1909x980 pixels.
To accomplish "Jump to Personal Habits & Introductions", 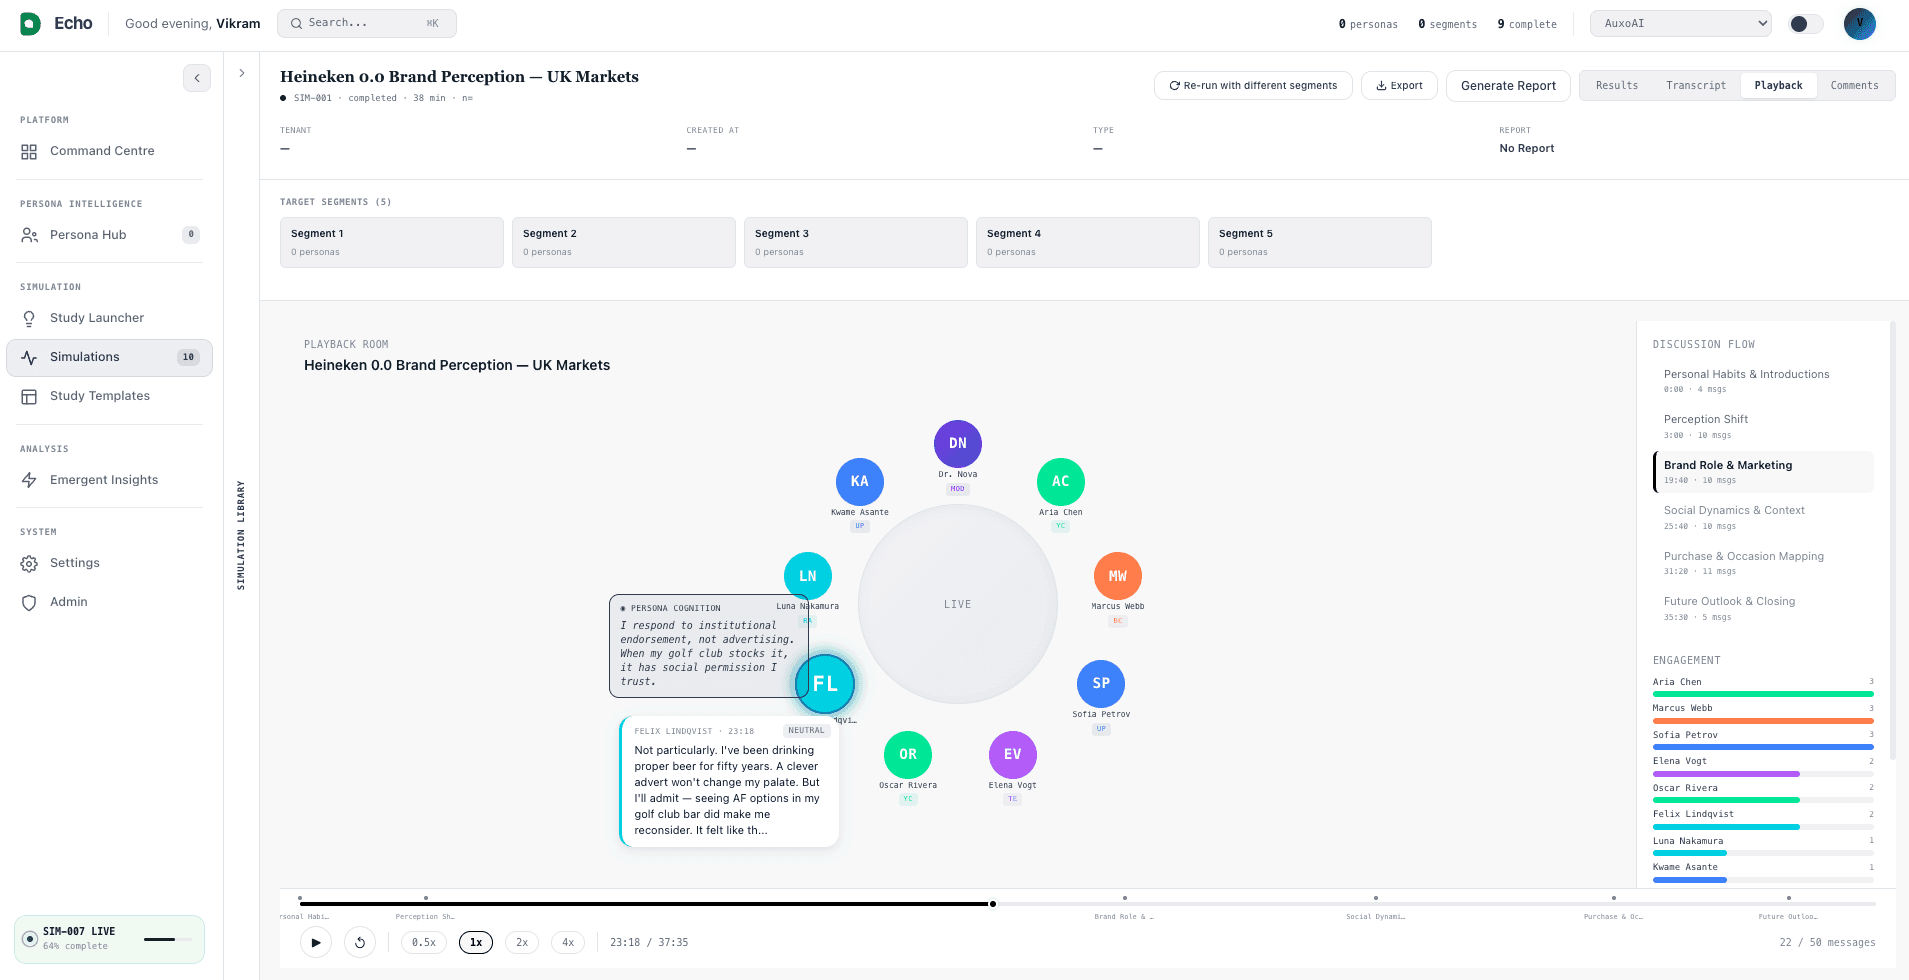I will 1763,381.
